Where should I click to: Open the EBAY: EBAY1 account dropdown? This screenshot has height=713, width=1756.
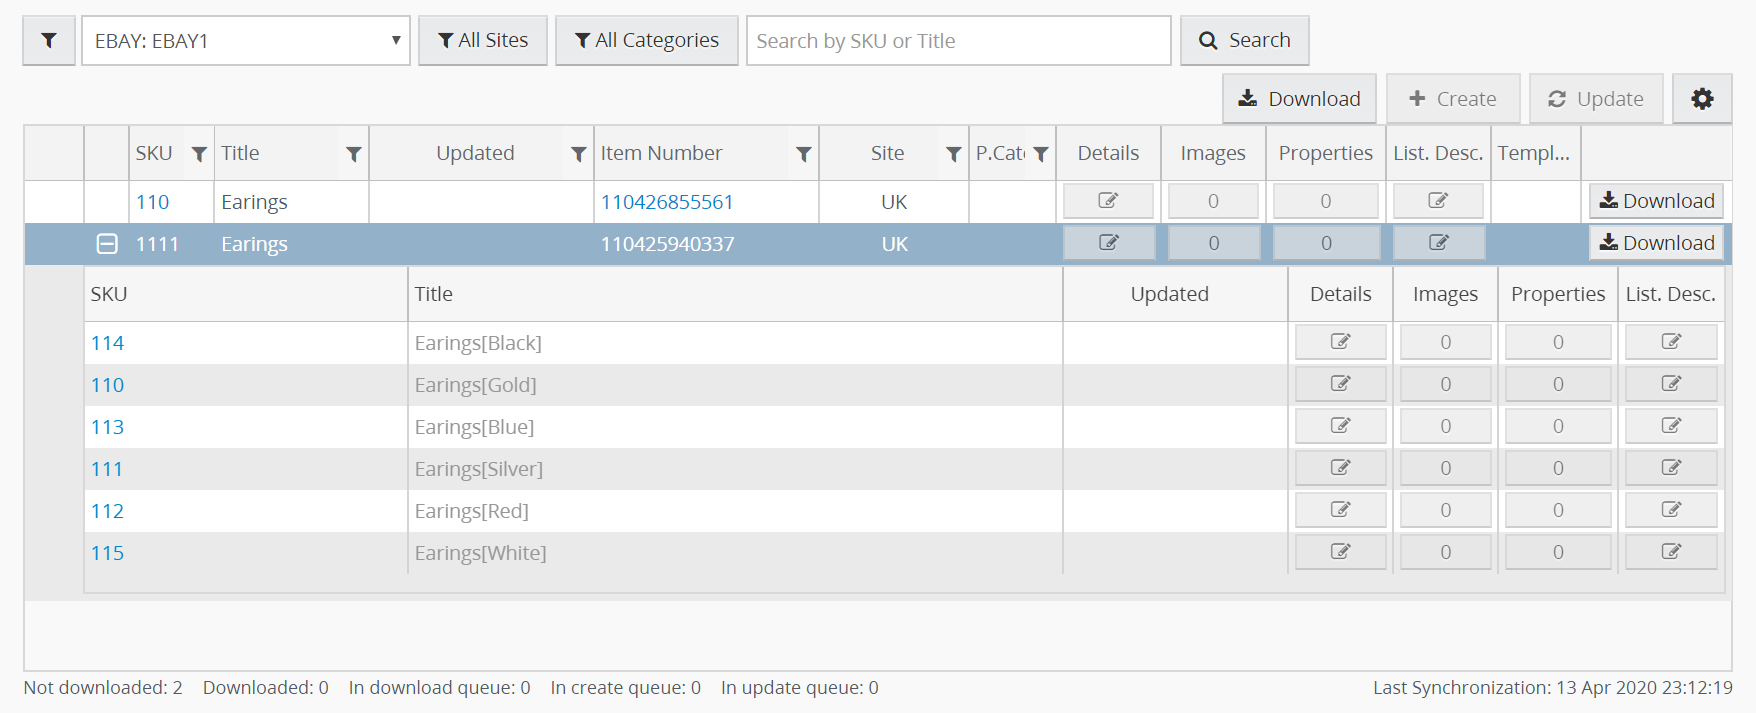(246, 41)
